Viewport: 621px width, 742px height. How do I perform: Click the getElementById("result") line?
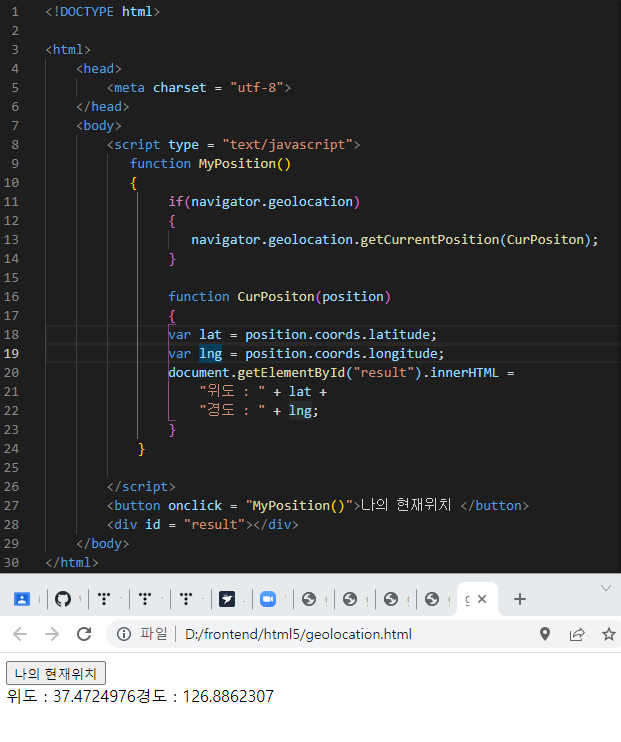point(341,373)
